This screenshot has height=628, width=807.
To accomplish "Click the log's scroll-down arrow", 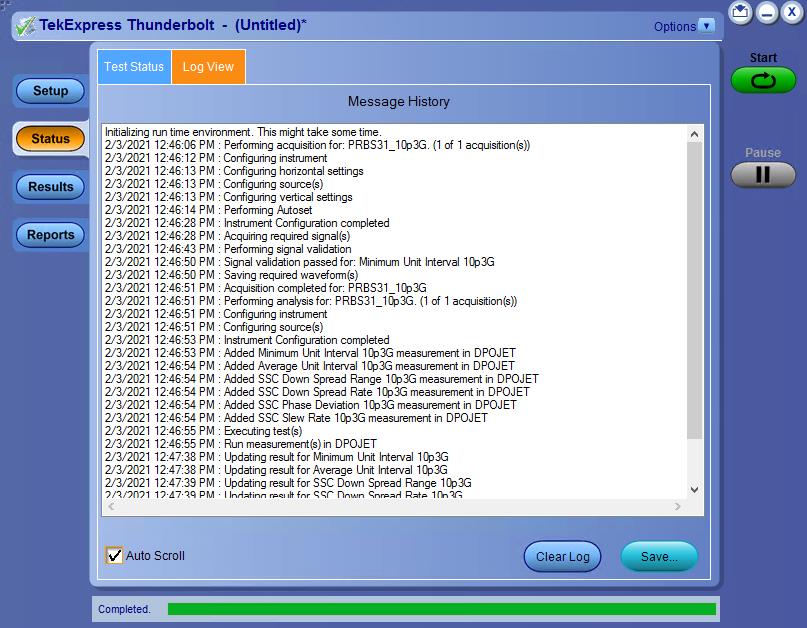I will coord(695,490).
